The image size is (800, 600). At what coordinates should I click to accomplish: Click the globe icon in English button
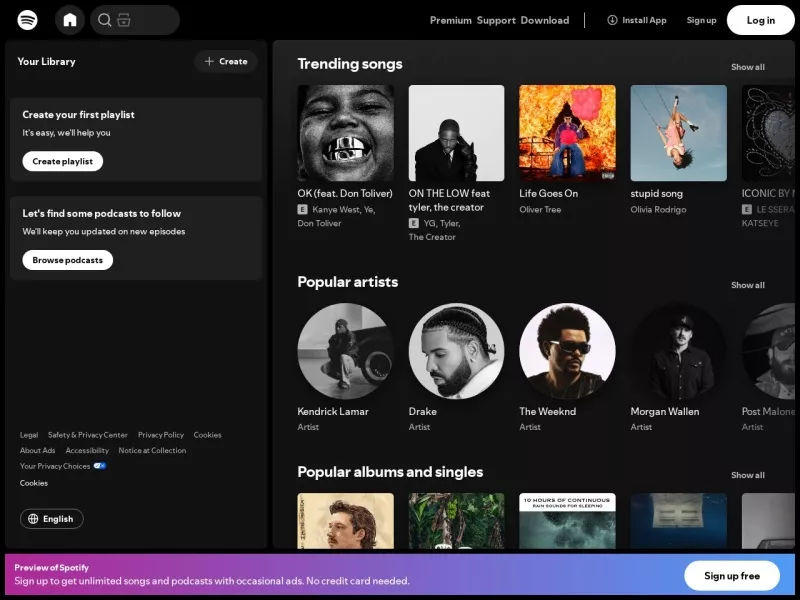(x=33, y=519)
